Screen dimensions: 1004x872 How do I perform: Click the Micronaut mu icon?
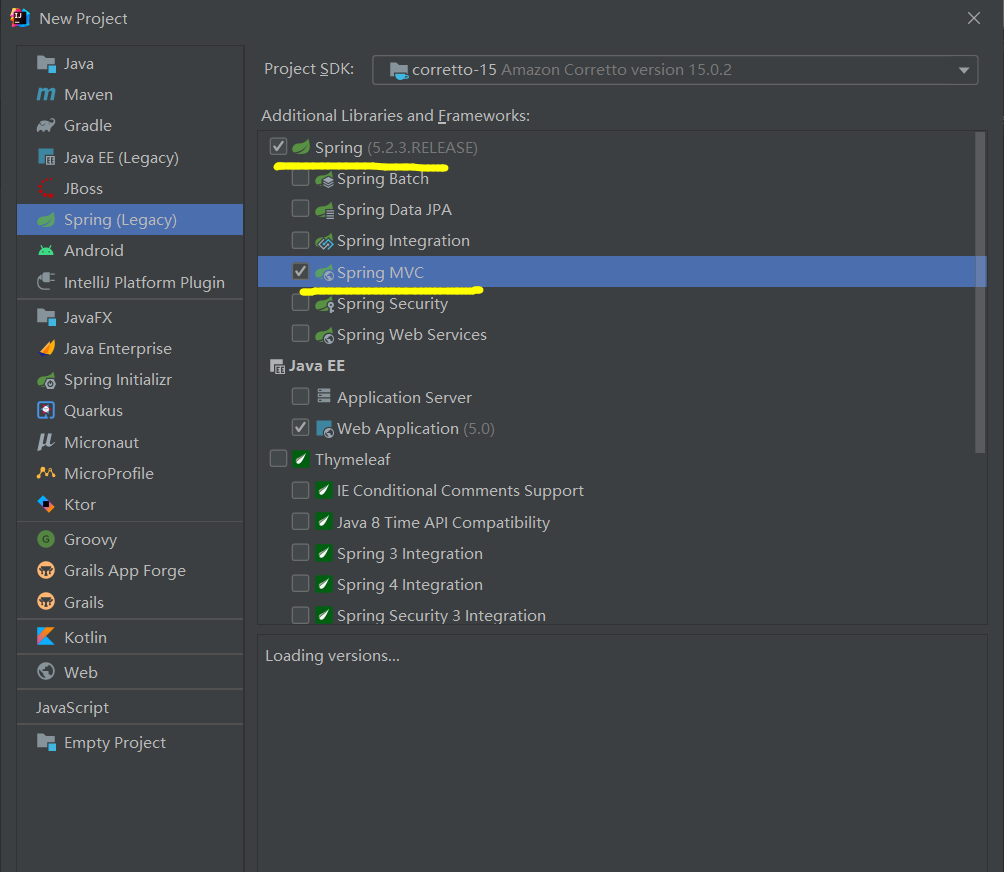point(46,442)
